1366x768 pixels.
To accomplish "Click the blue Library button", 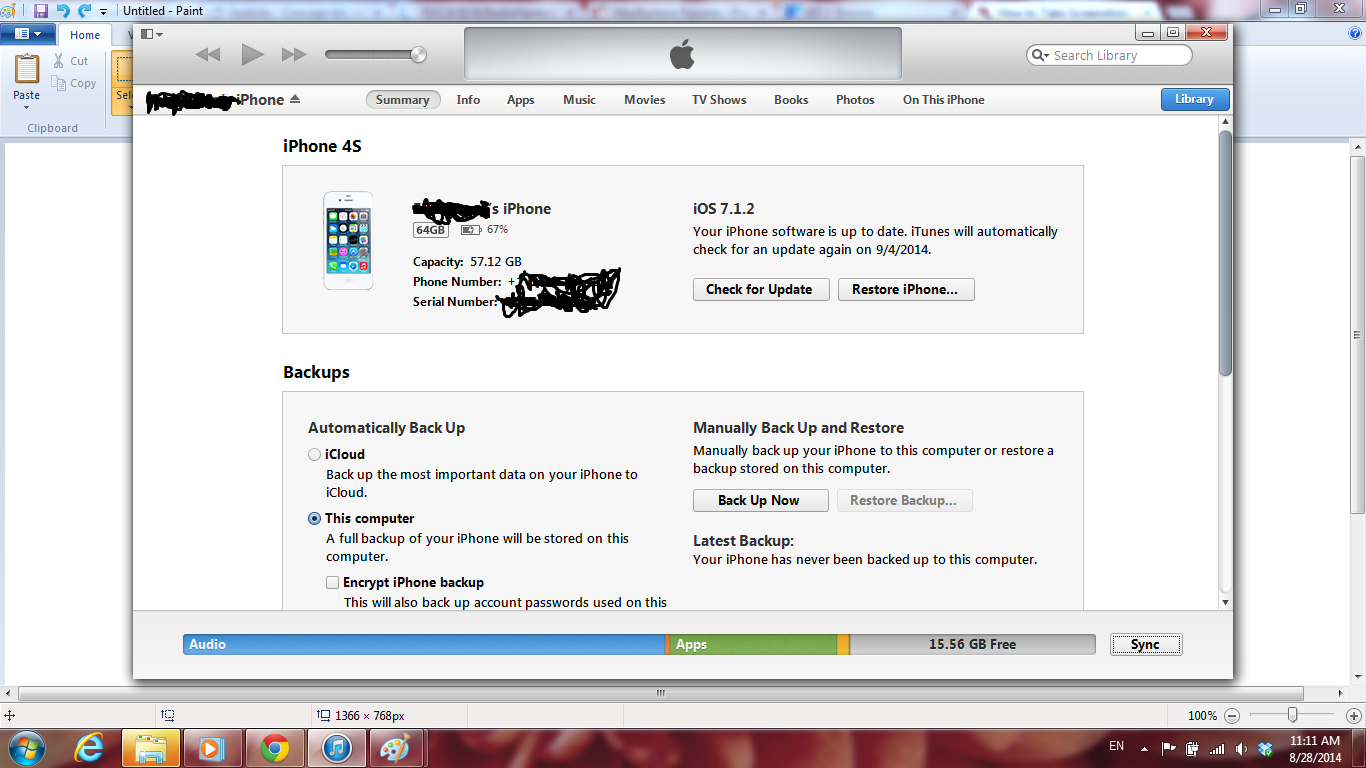I will tap(1195, 99).
